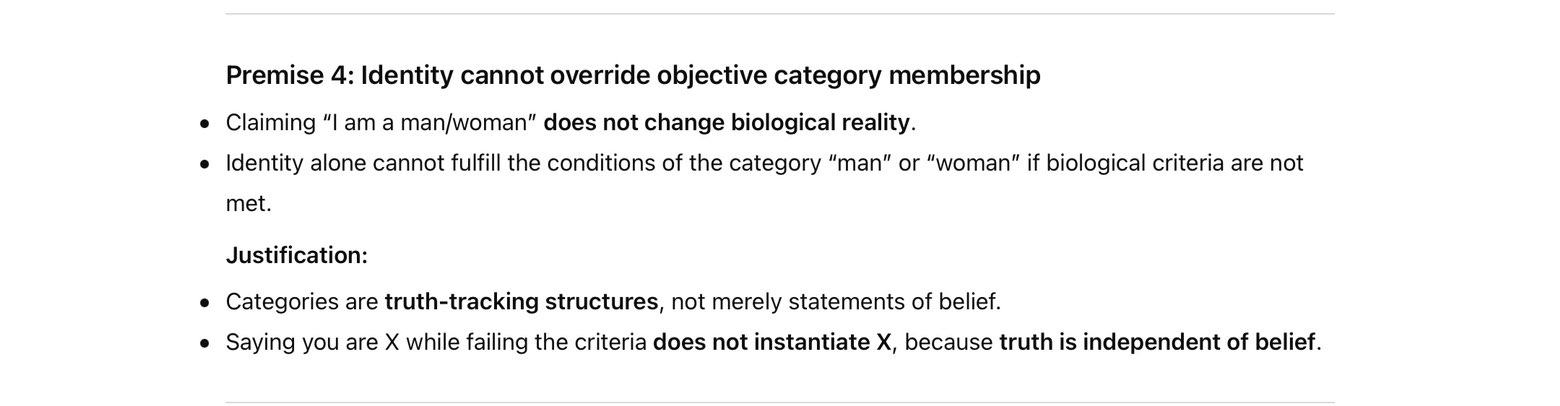The height and width of the screenshot is (406, 1560).
Task: Click the bold text 'truth-tracking structures'
Action: pyautogui.click(x=521, y=302)
